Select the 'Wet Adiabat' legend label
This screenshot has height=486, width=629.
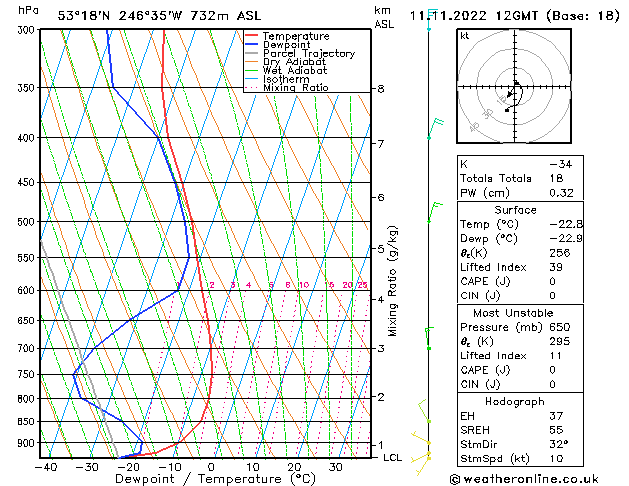pos(295,71)
